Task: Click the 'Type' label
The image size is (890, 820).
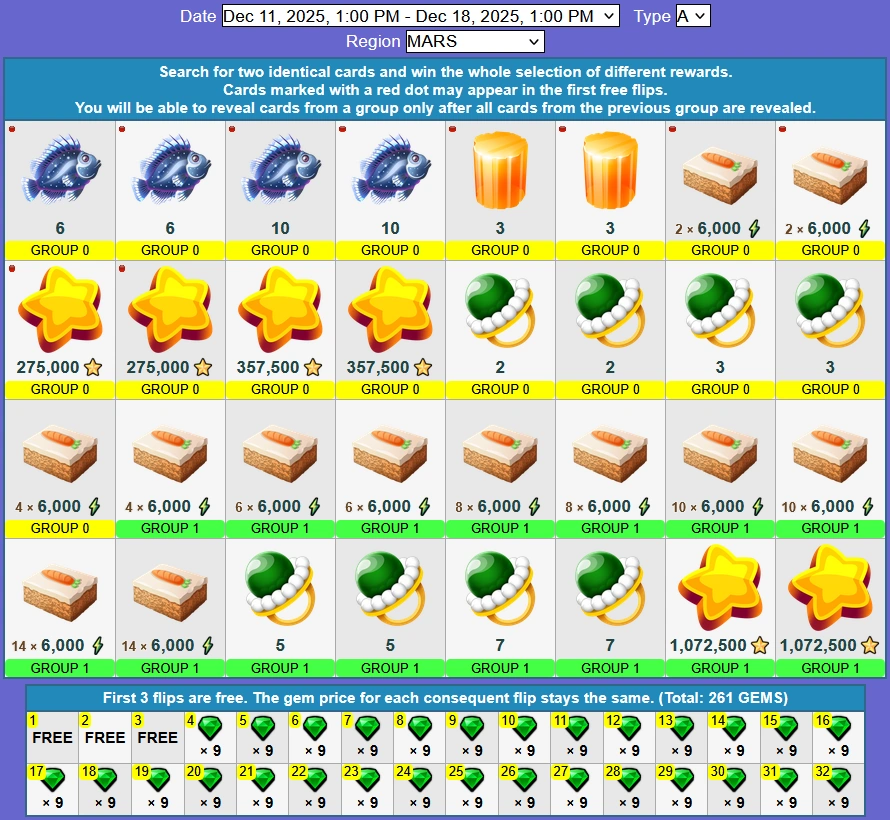Action: (x=652, y=16)
